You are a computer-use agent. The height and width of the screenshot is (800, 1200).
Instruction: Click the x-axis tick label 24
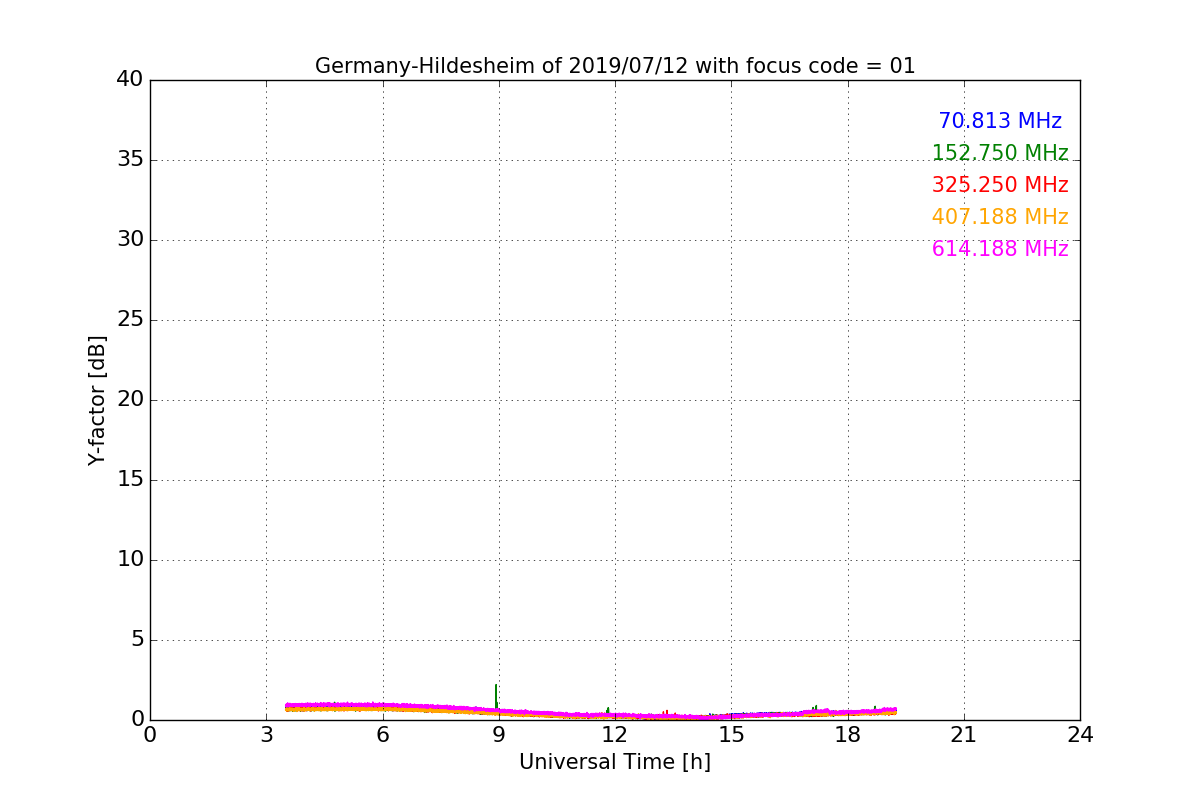pyautogui.click(x=1080, y=735)
